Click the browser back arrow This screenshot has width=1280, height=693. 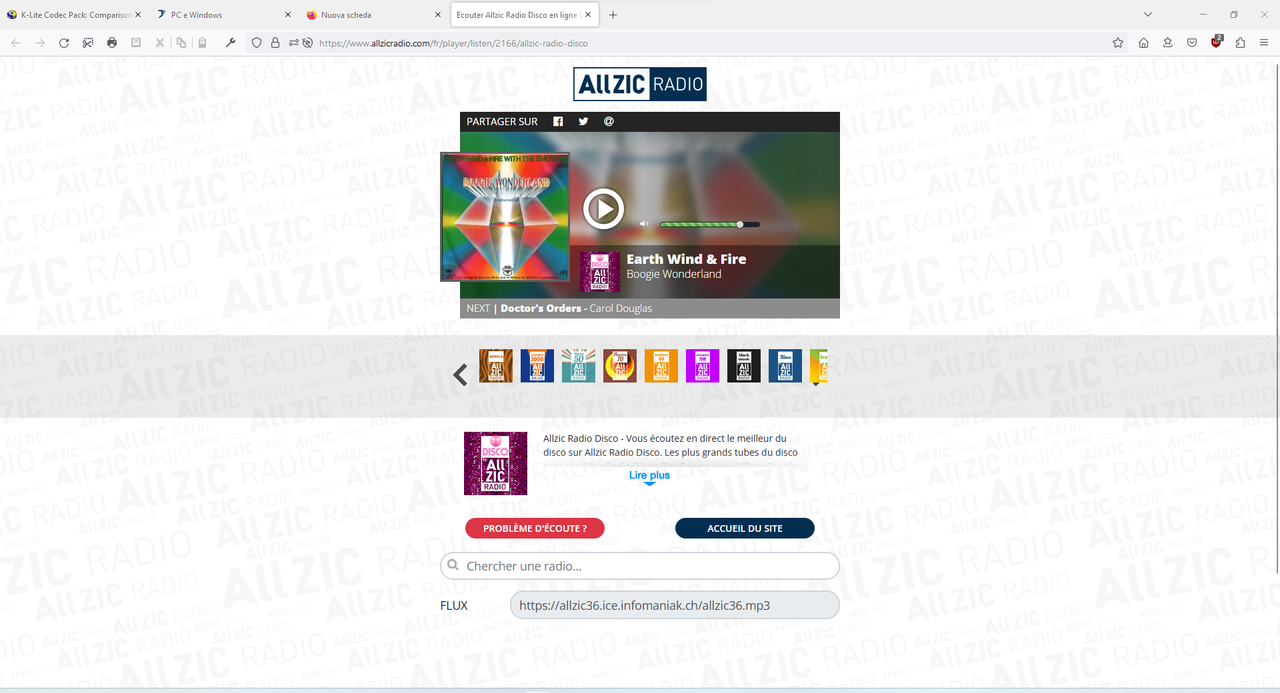[16, 43]
